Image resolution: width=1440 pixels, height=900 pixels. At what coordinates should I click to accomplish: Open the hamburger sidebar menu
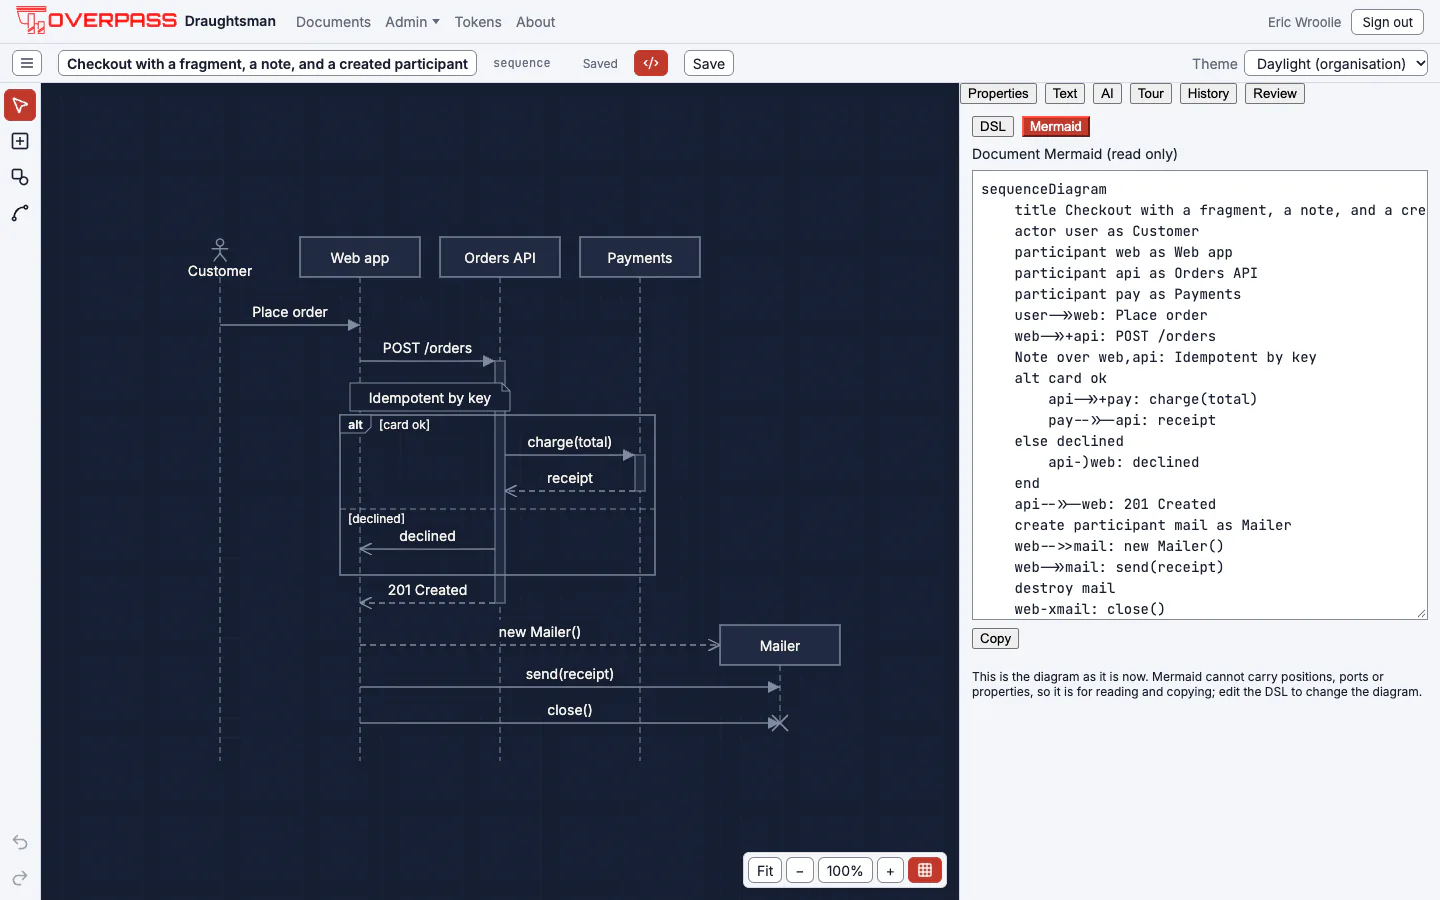(x=27, y=63)
